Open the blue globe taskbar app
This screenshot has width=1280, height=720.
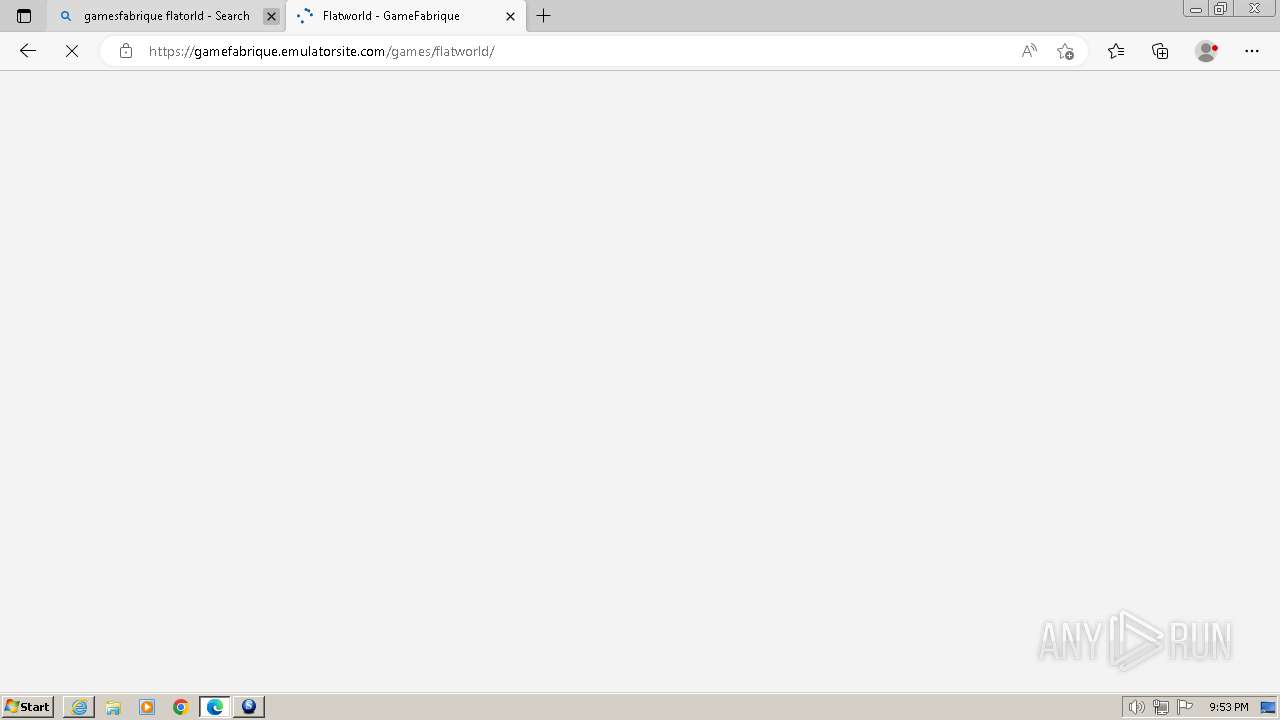click(x=249, y=707)
